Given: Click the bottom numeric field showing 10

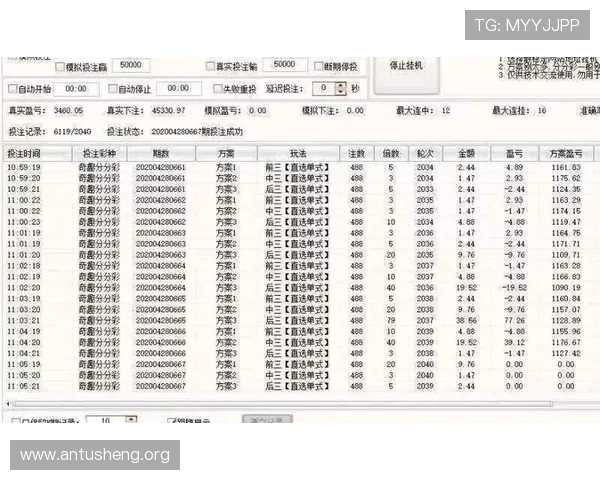Looking at the screenshot, I should coord(106,420).
